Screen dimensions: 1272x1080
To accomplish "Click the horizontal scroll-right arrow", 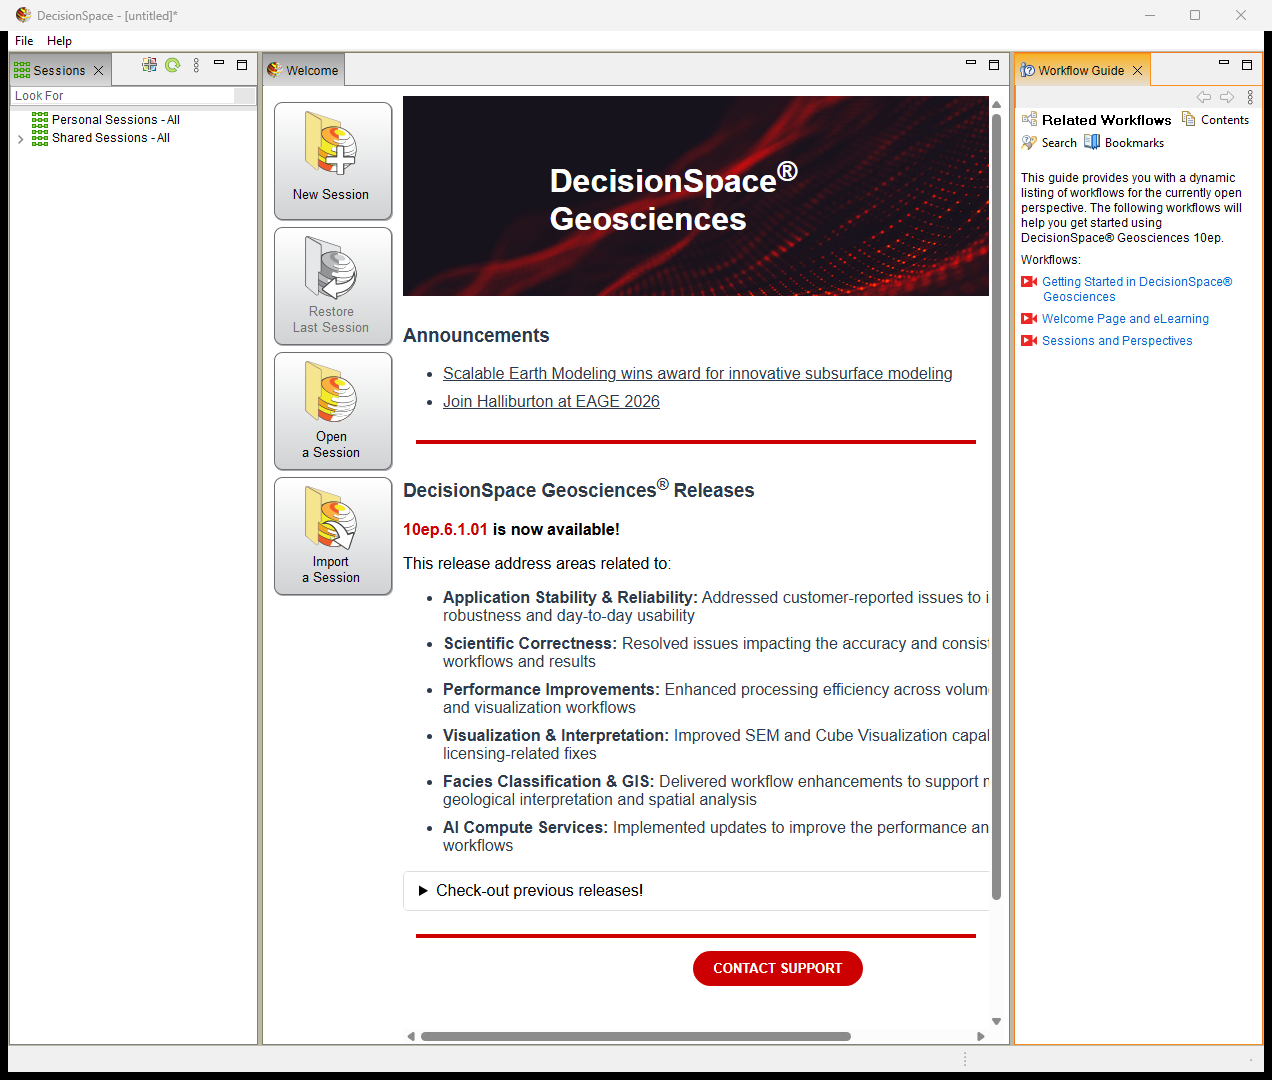I will tap(981, 1037).
